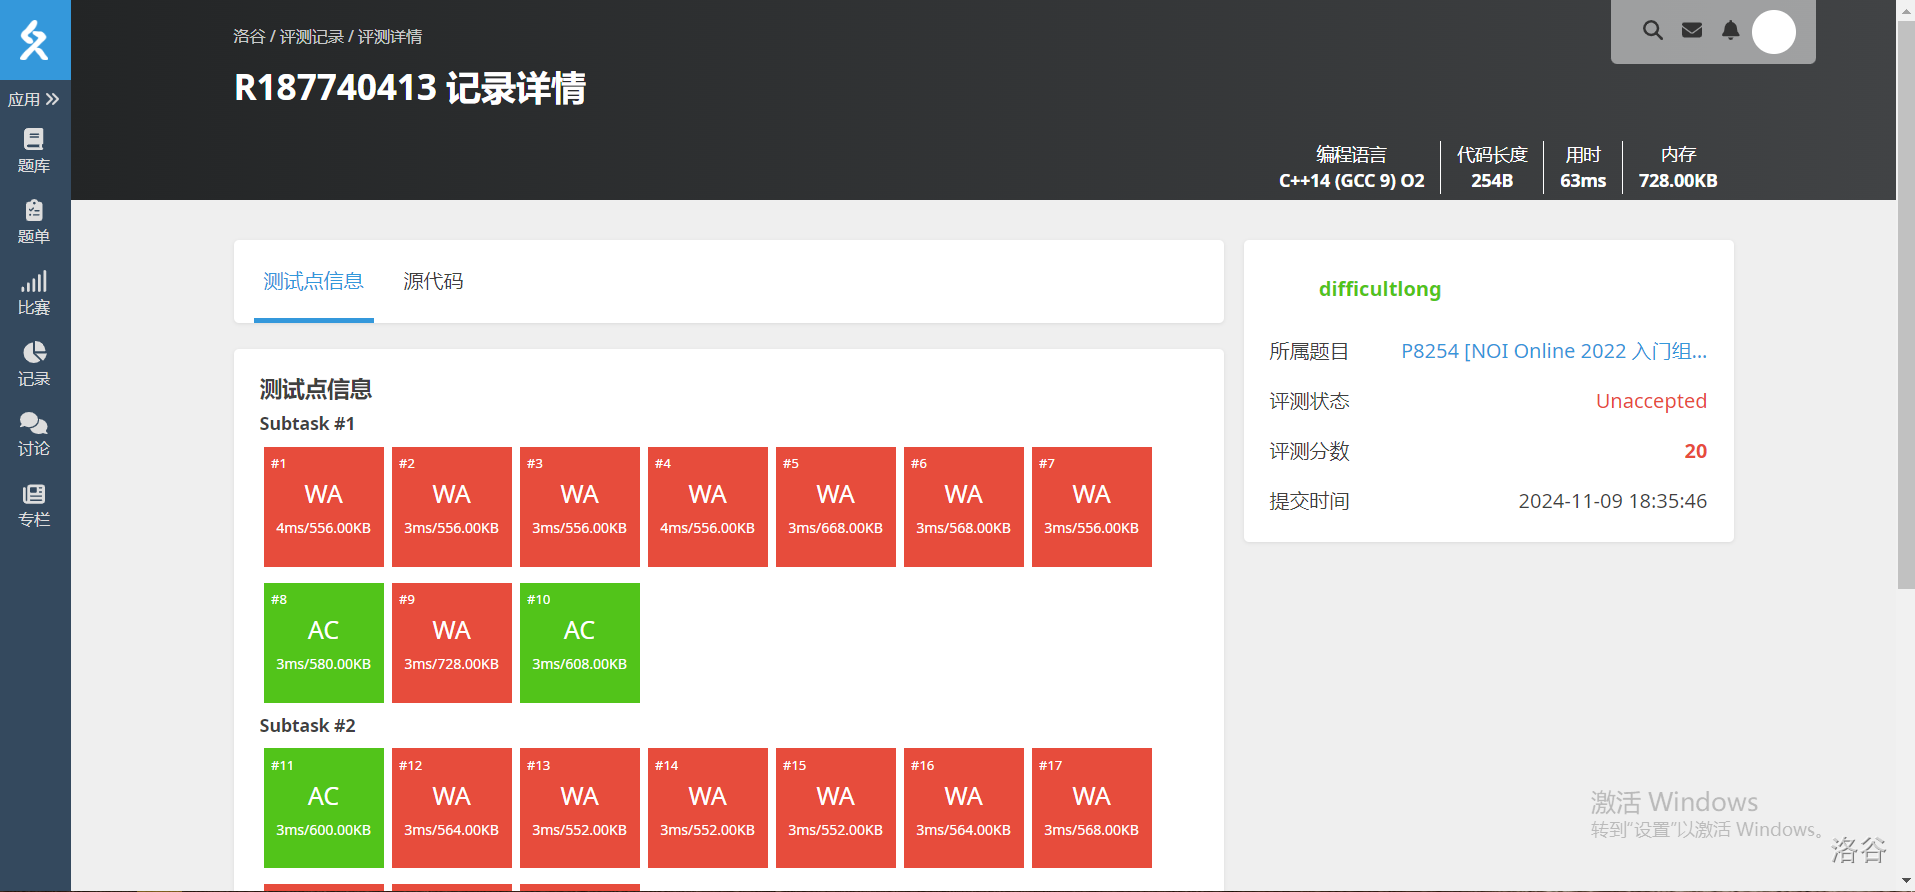This screenshot has width=1915, height=892.
Task: Select test case #5 WA block
Action: tap(836, 507)
